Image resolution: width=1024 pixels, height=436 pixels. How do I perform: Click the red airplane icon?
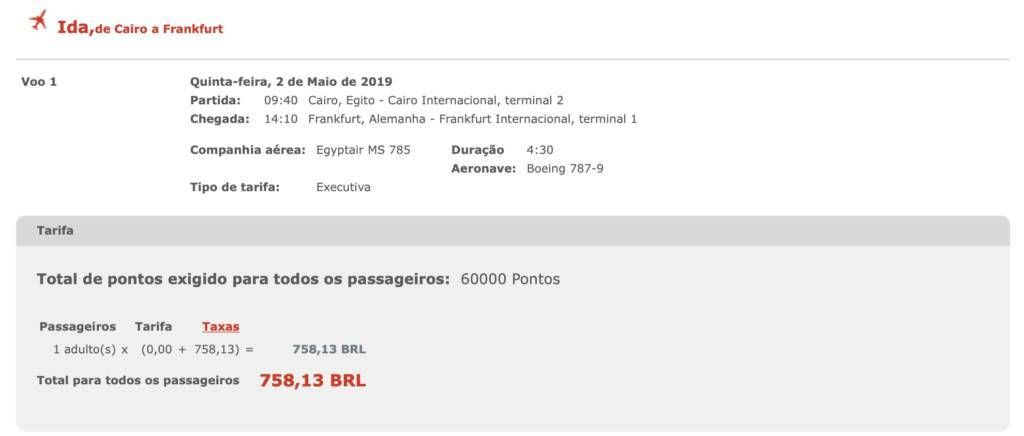point(39,20)
